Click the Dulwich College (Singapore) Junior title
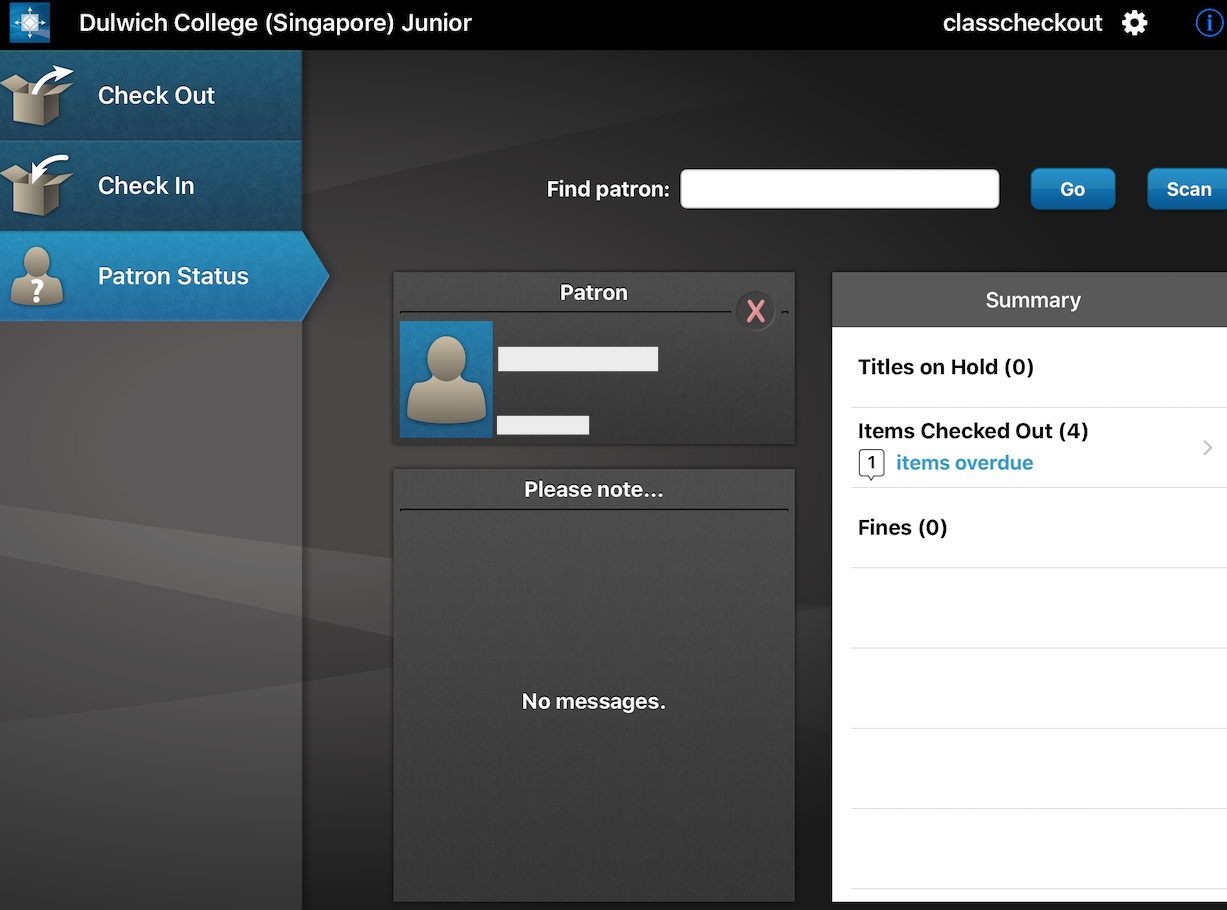Screen dimensions: 1227x910 coord(275,23)
